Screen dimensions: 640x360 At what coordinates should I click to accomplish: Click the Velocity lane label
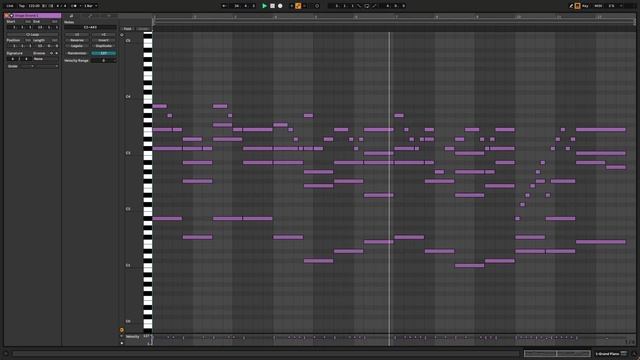click(133, 336)
